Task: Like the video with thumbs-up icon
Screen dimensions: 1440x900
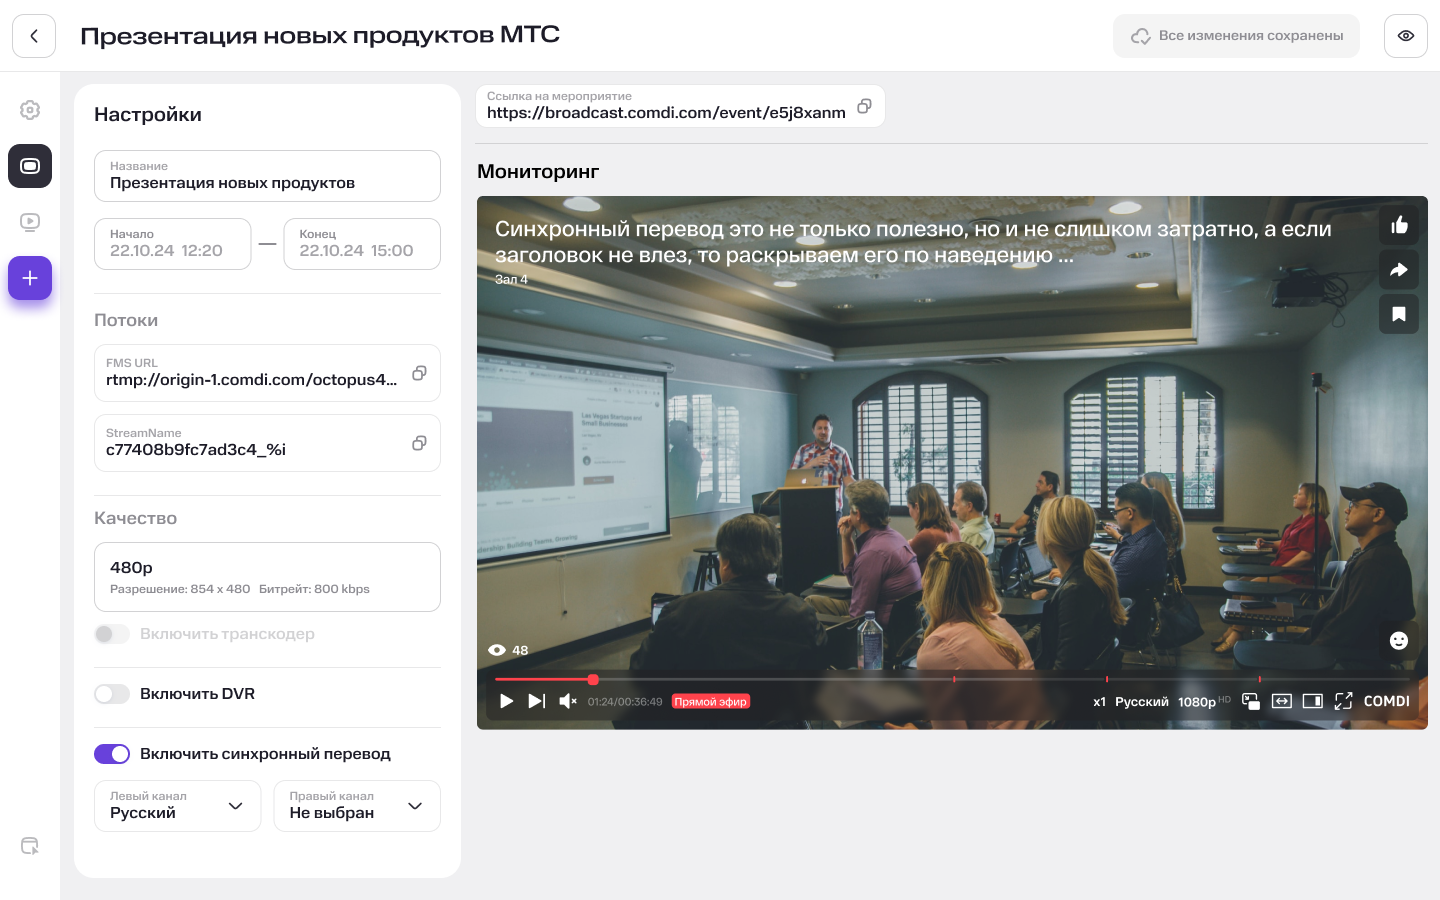Action: [x=1399, y=225]
